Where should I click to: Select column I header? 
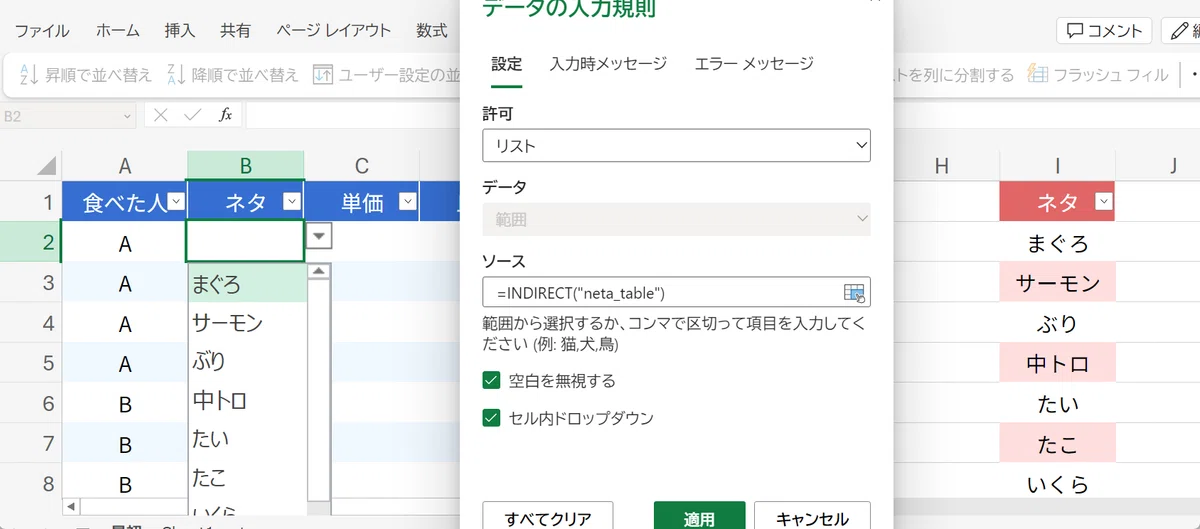click(x=1057, y=166)
